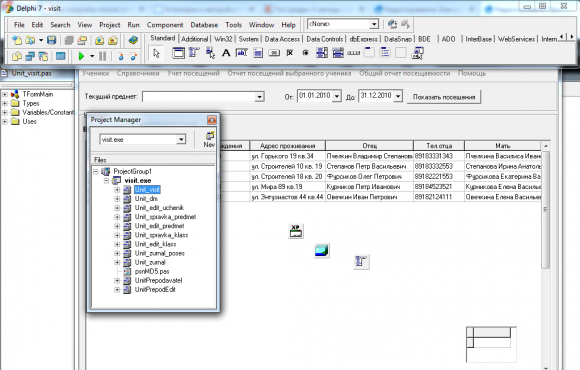Switch to the Data Access palette tab

[282, 39]
